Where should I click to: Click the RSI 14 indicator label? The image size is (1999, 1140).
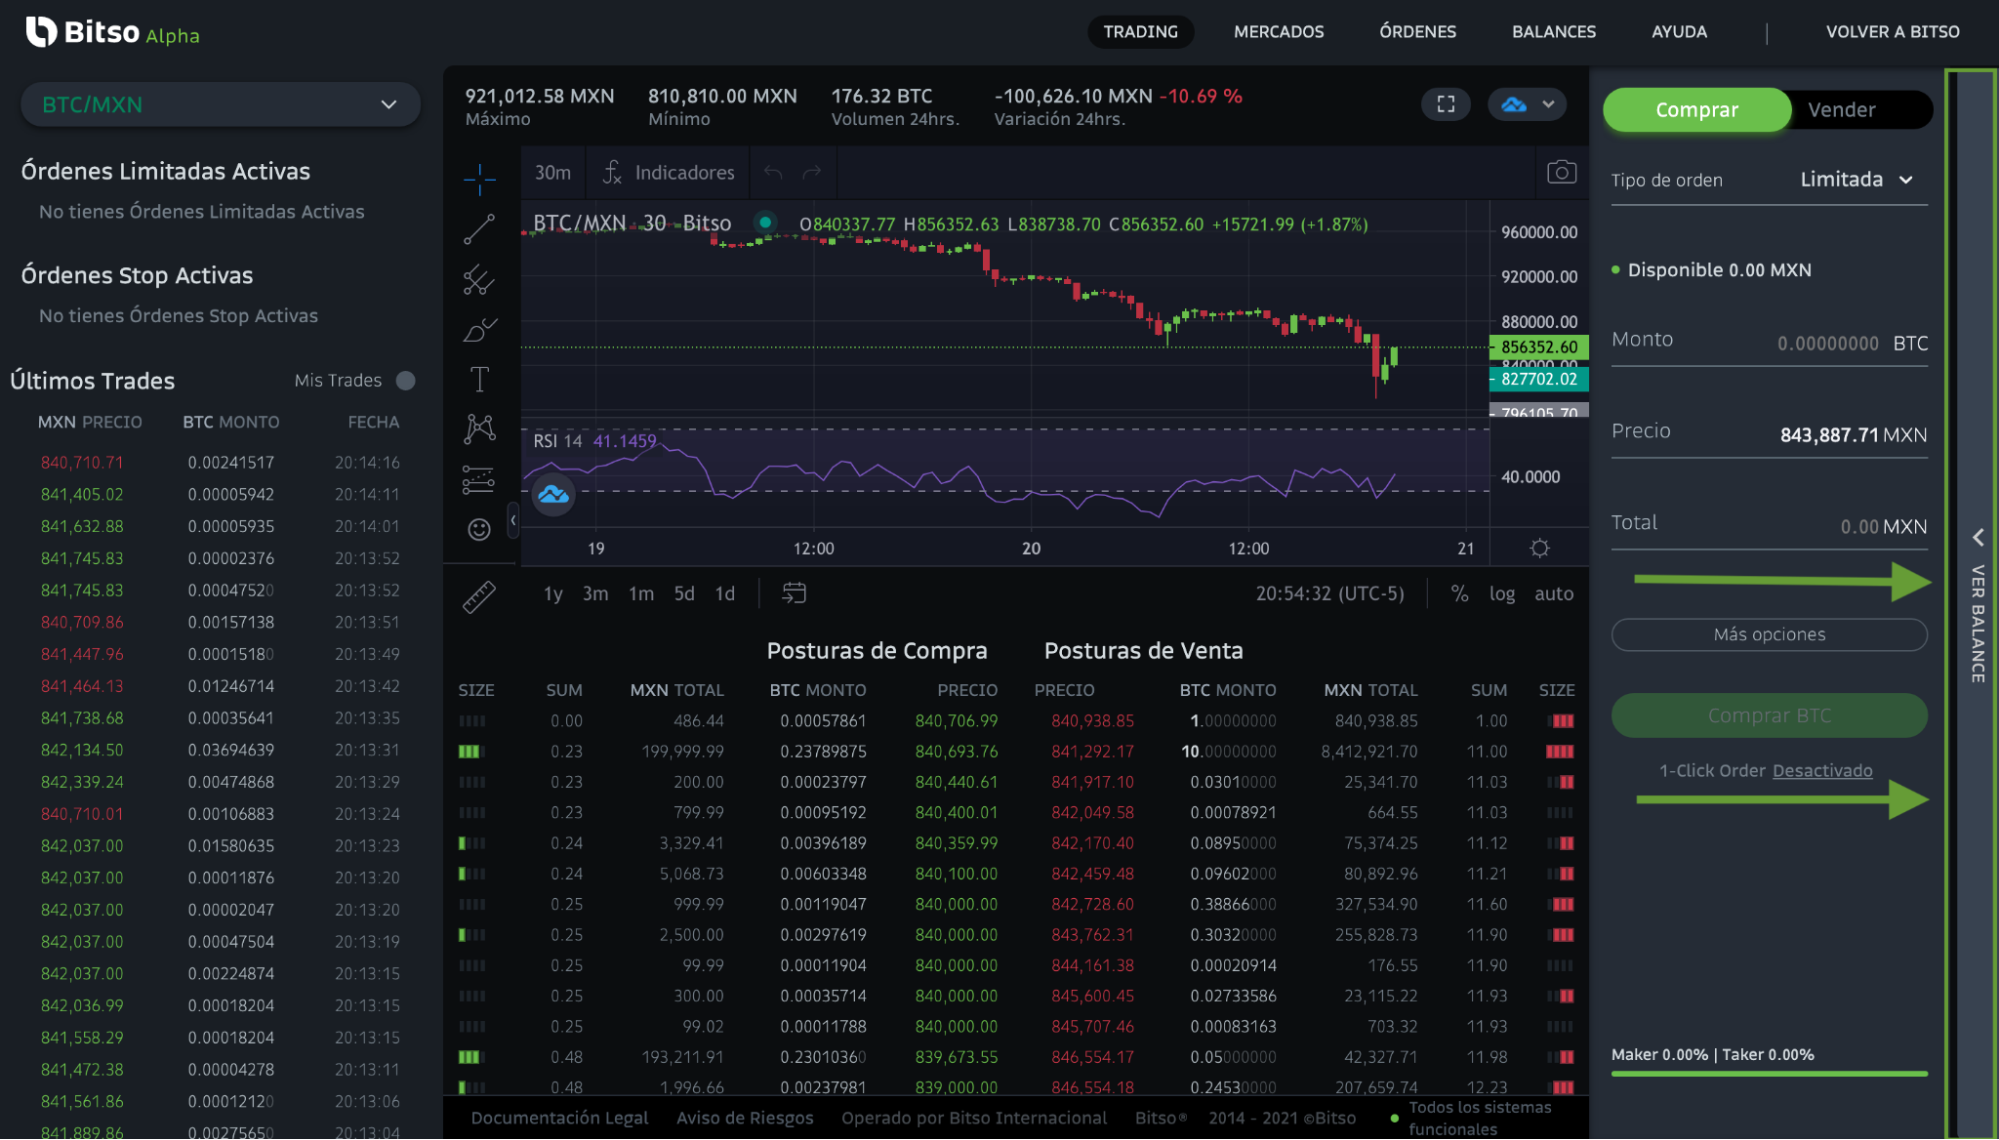pos(557,441)
